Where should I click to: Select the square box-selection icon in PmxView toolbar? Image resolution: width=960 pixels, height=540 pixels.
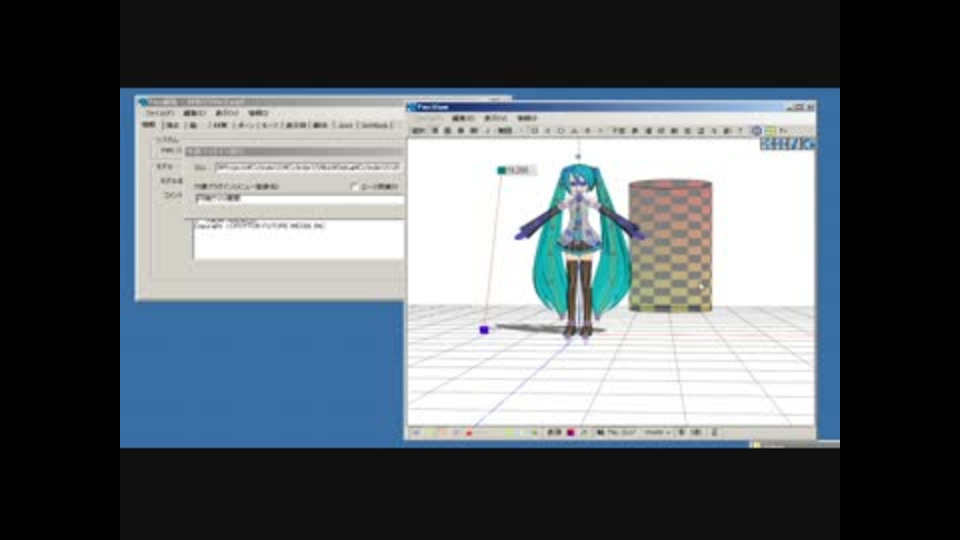(534, 130)
